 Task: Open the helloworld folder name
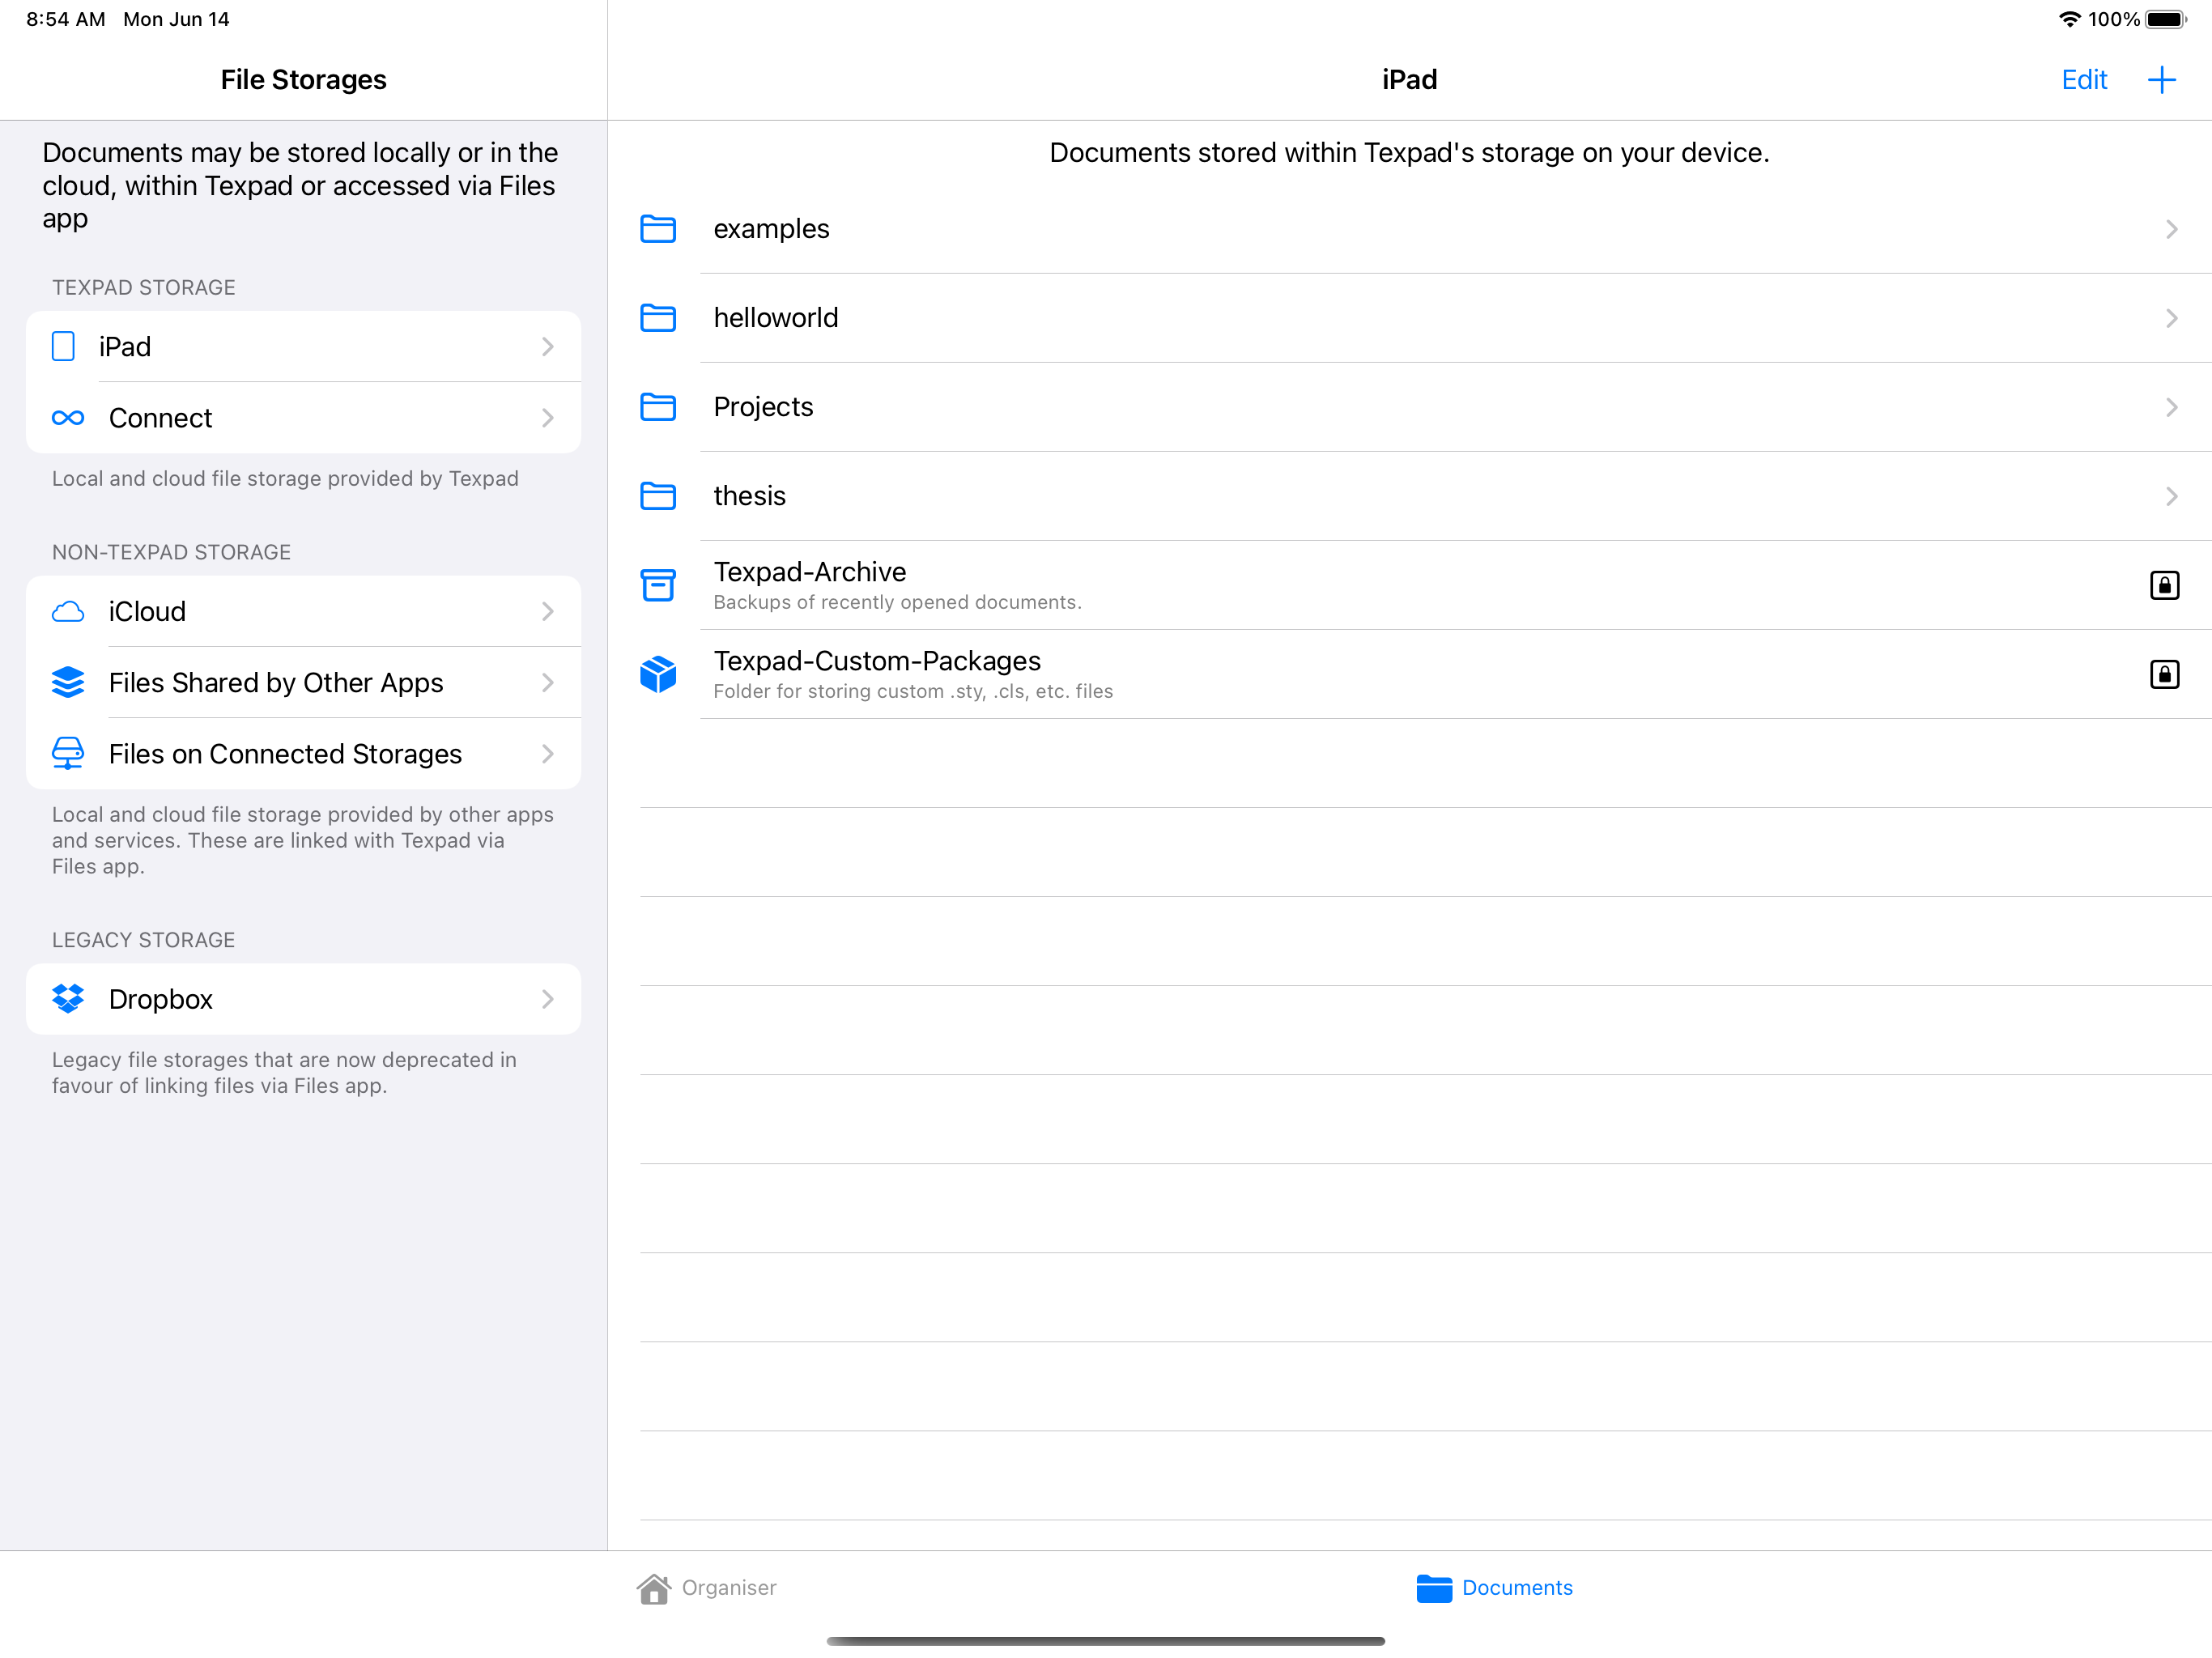coord(775,318)
